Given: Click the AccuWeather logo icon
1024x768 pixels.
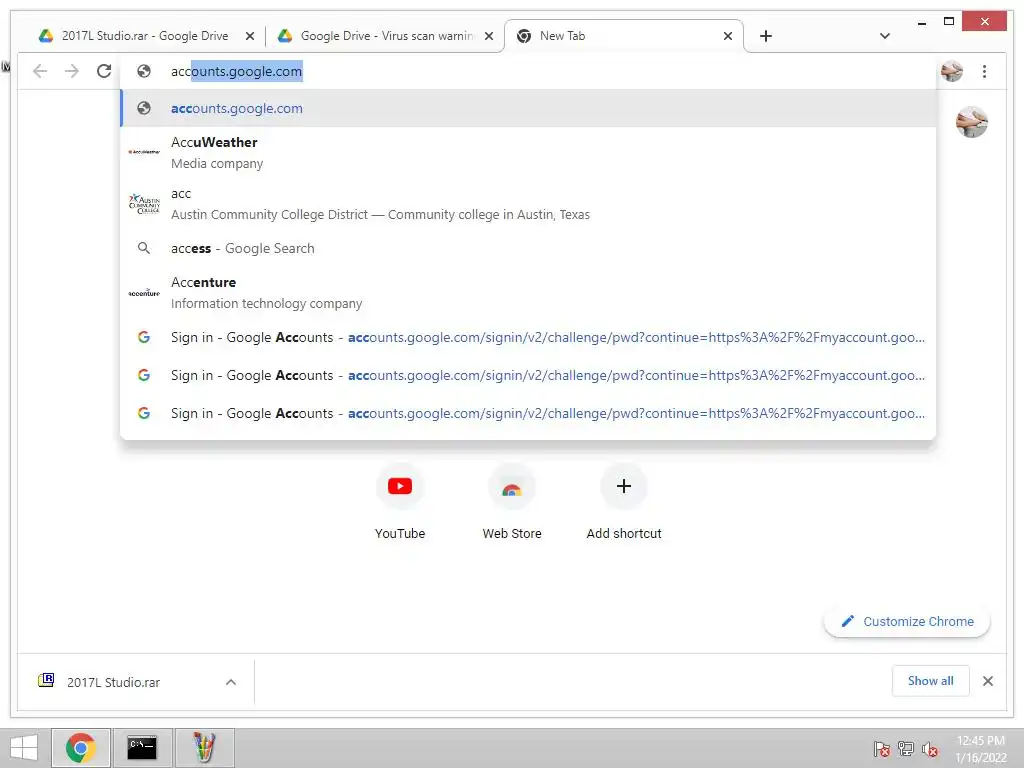Looking at the screenshot, I should coord(144,152).
